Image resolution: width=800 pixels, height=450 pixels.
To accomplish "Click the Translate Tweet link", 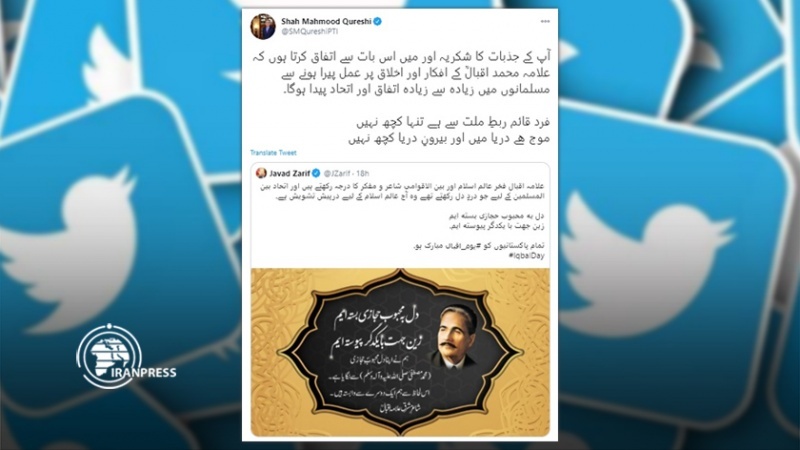I will click(x=273, y=153).
